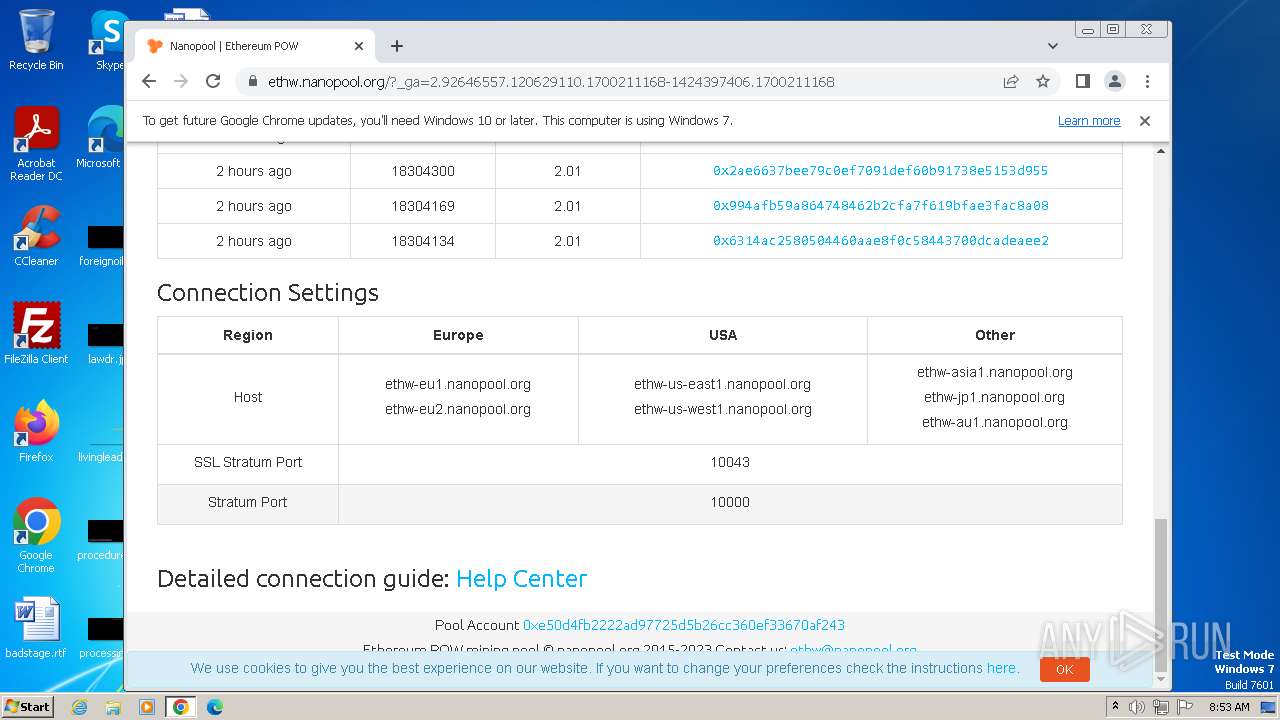The width and height of the screenshot is (1280, 720).
Task: Select the Nanopool | Ethereum POW tab
Action: tap(255, 46)
